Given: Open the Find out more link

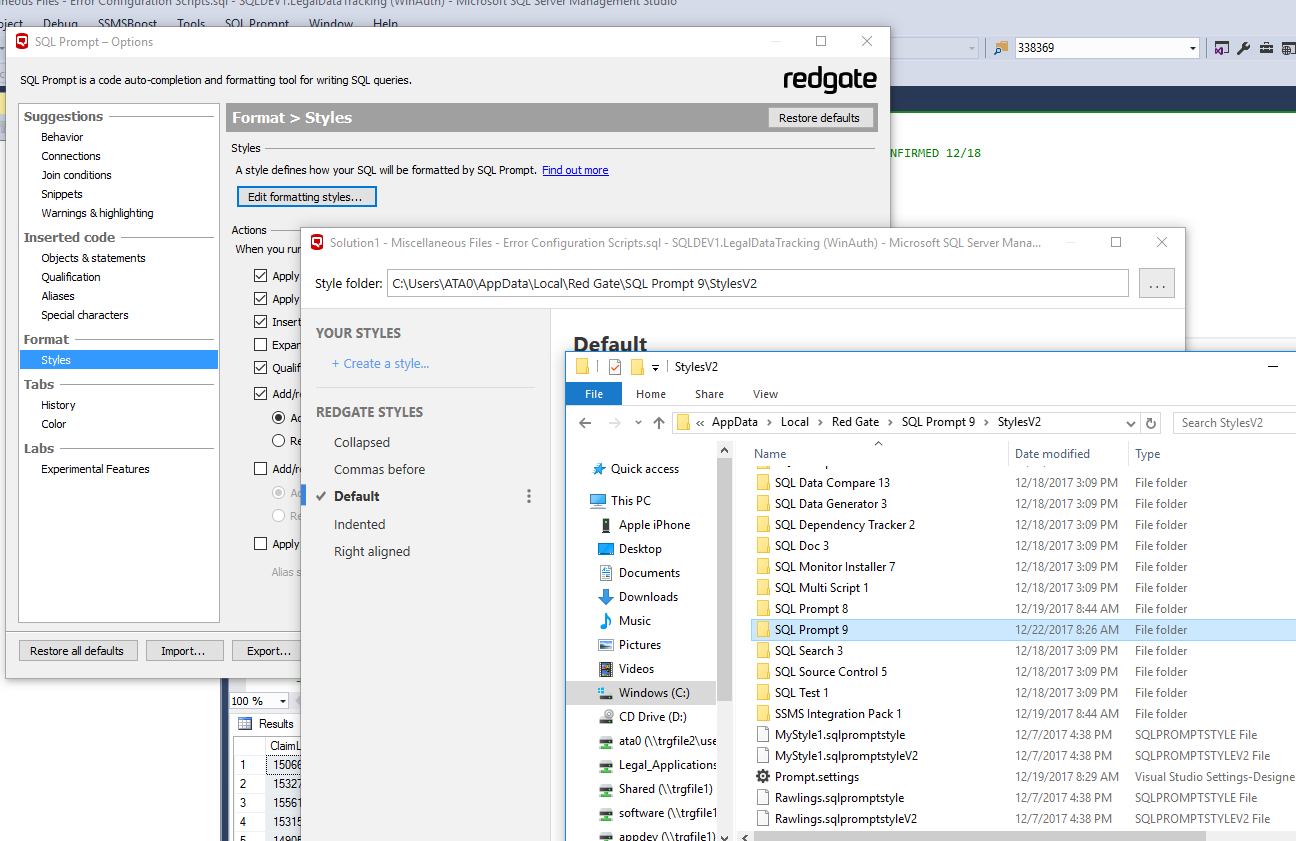Looking at the screenshot, I should pyautogui.click(x=575, y=170).
